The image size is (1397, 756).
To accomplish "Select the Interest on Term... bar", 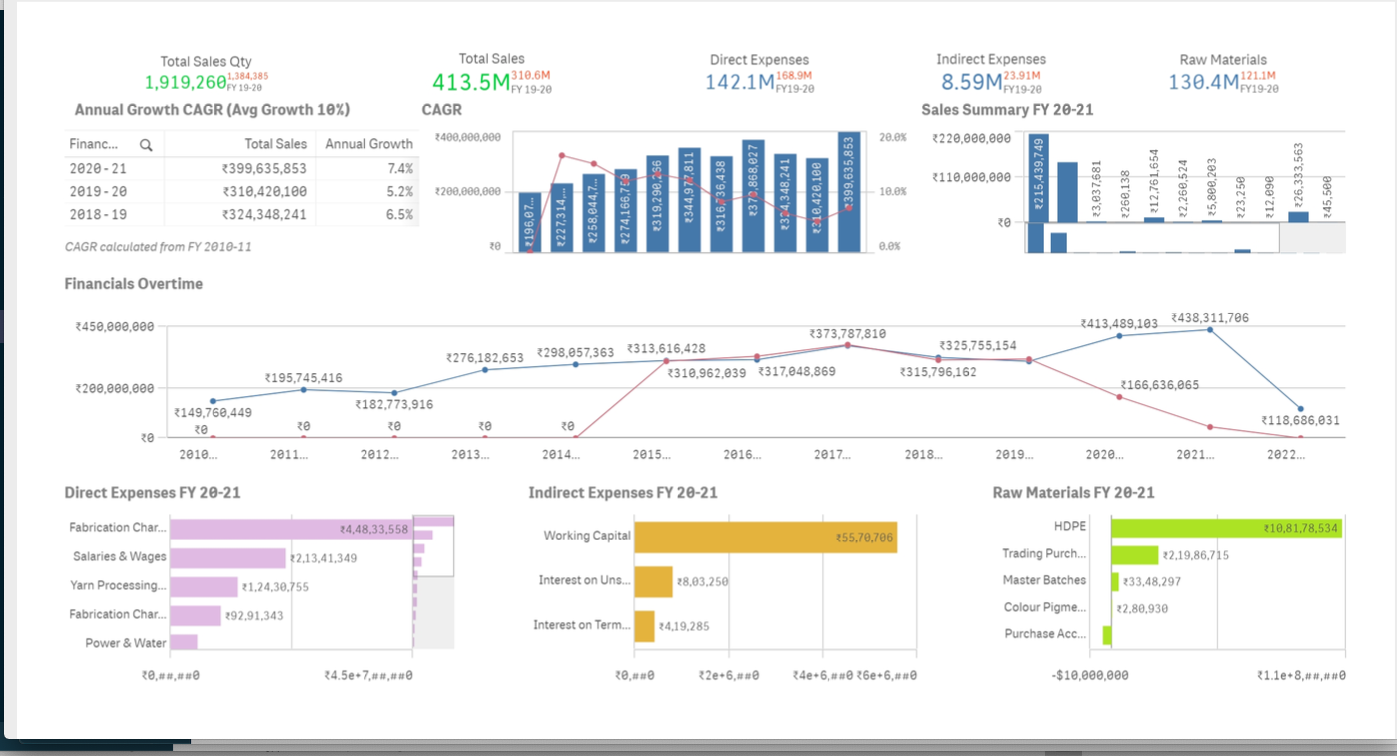I will 645,626.
